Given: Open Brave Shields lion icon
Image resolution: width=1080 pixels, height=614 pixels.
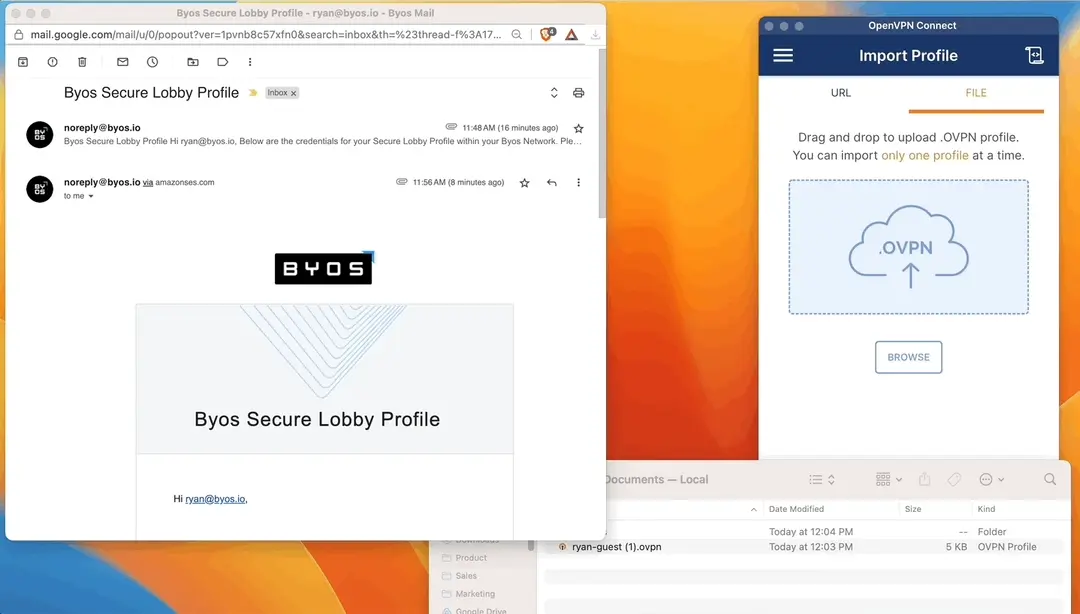Looking at the screenshot, I should (547, 34).
